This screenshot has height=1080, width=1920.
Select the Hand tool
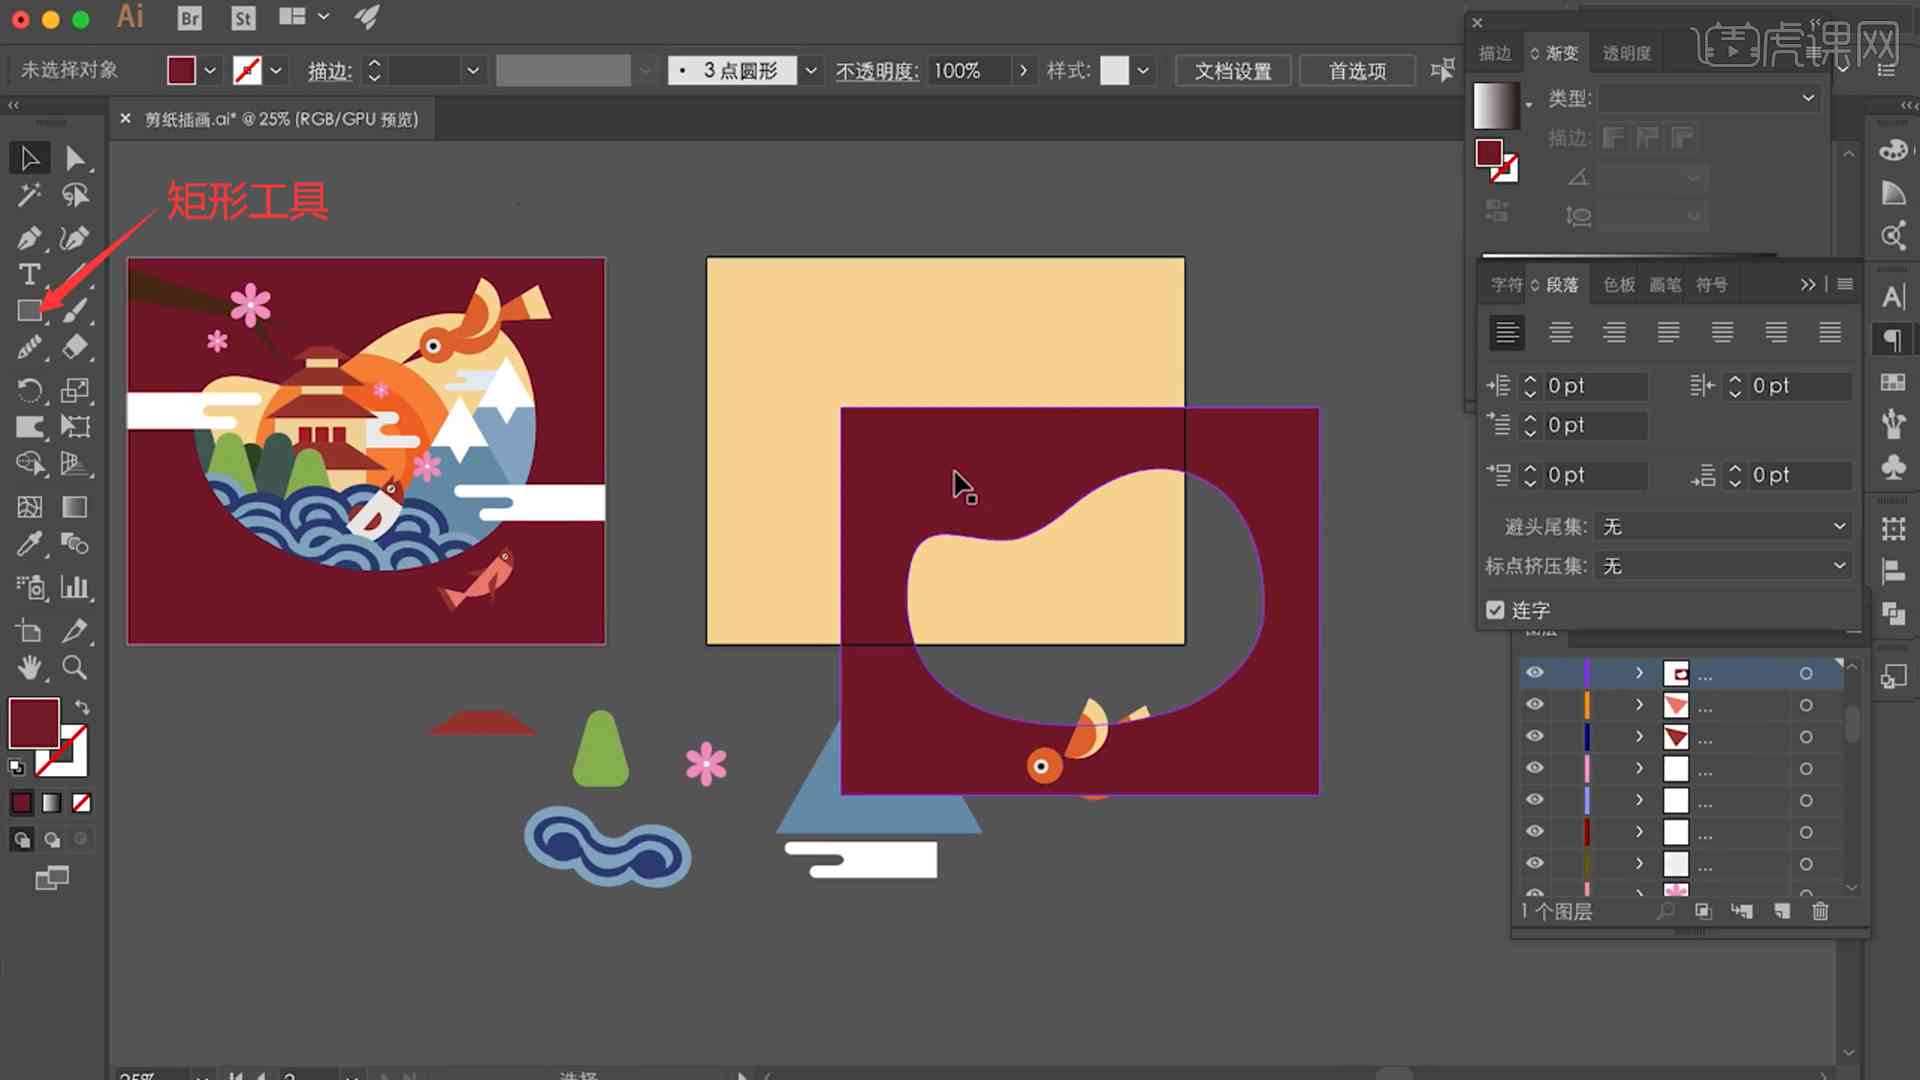(x=29, y=667)
